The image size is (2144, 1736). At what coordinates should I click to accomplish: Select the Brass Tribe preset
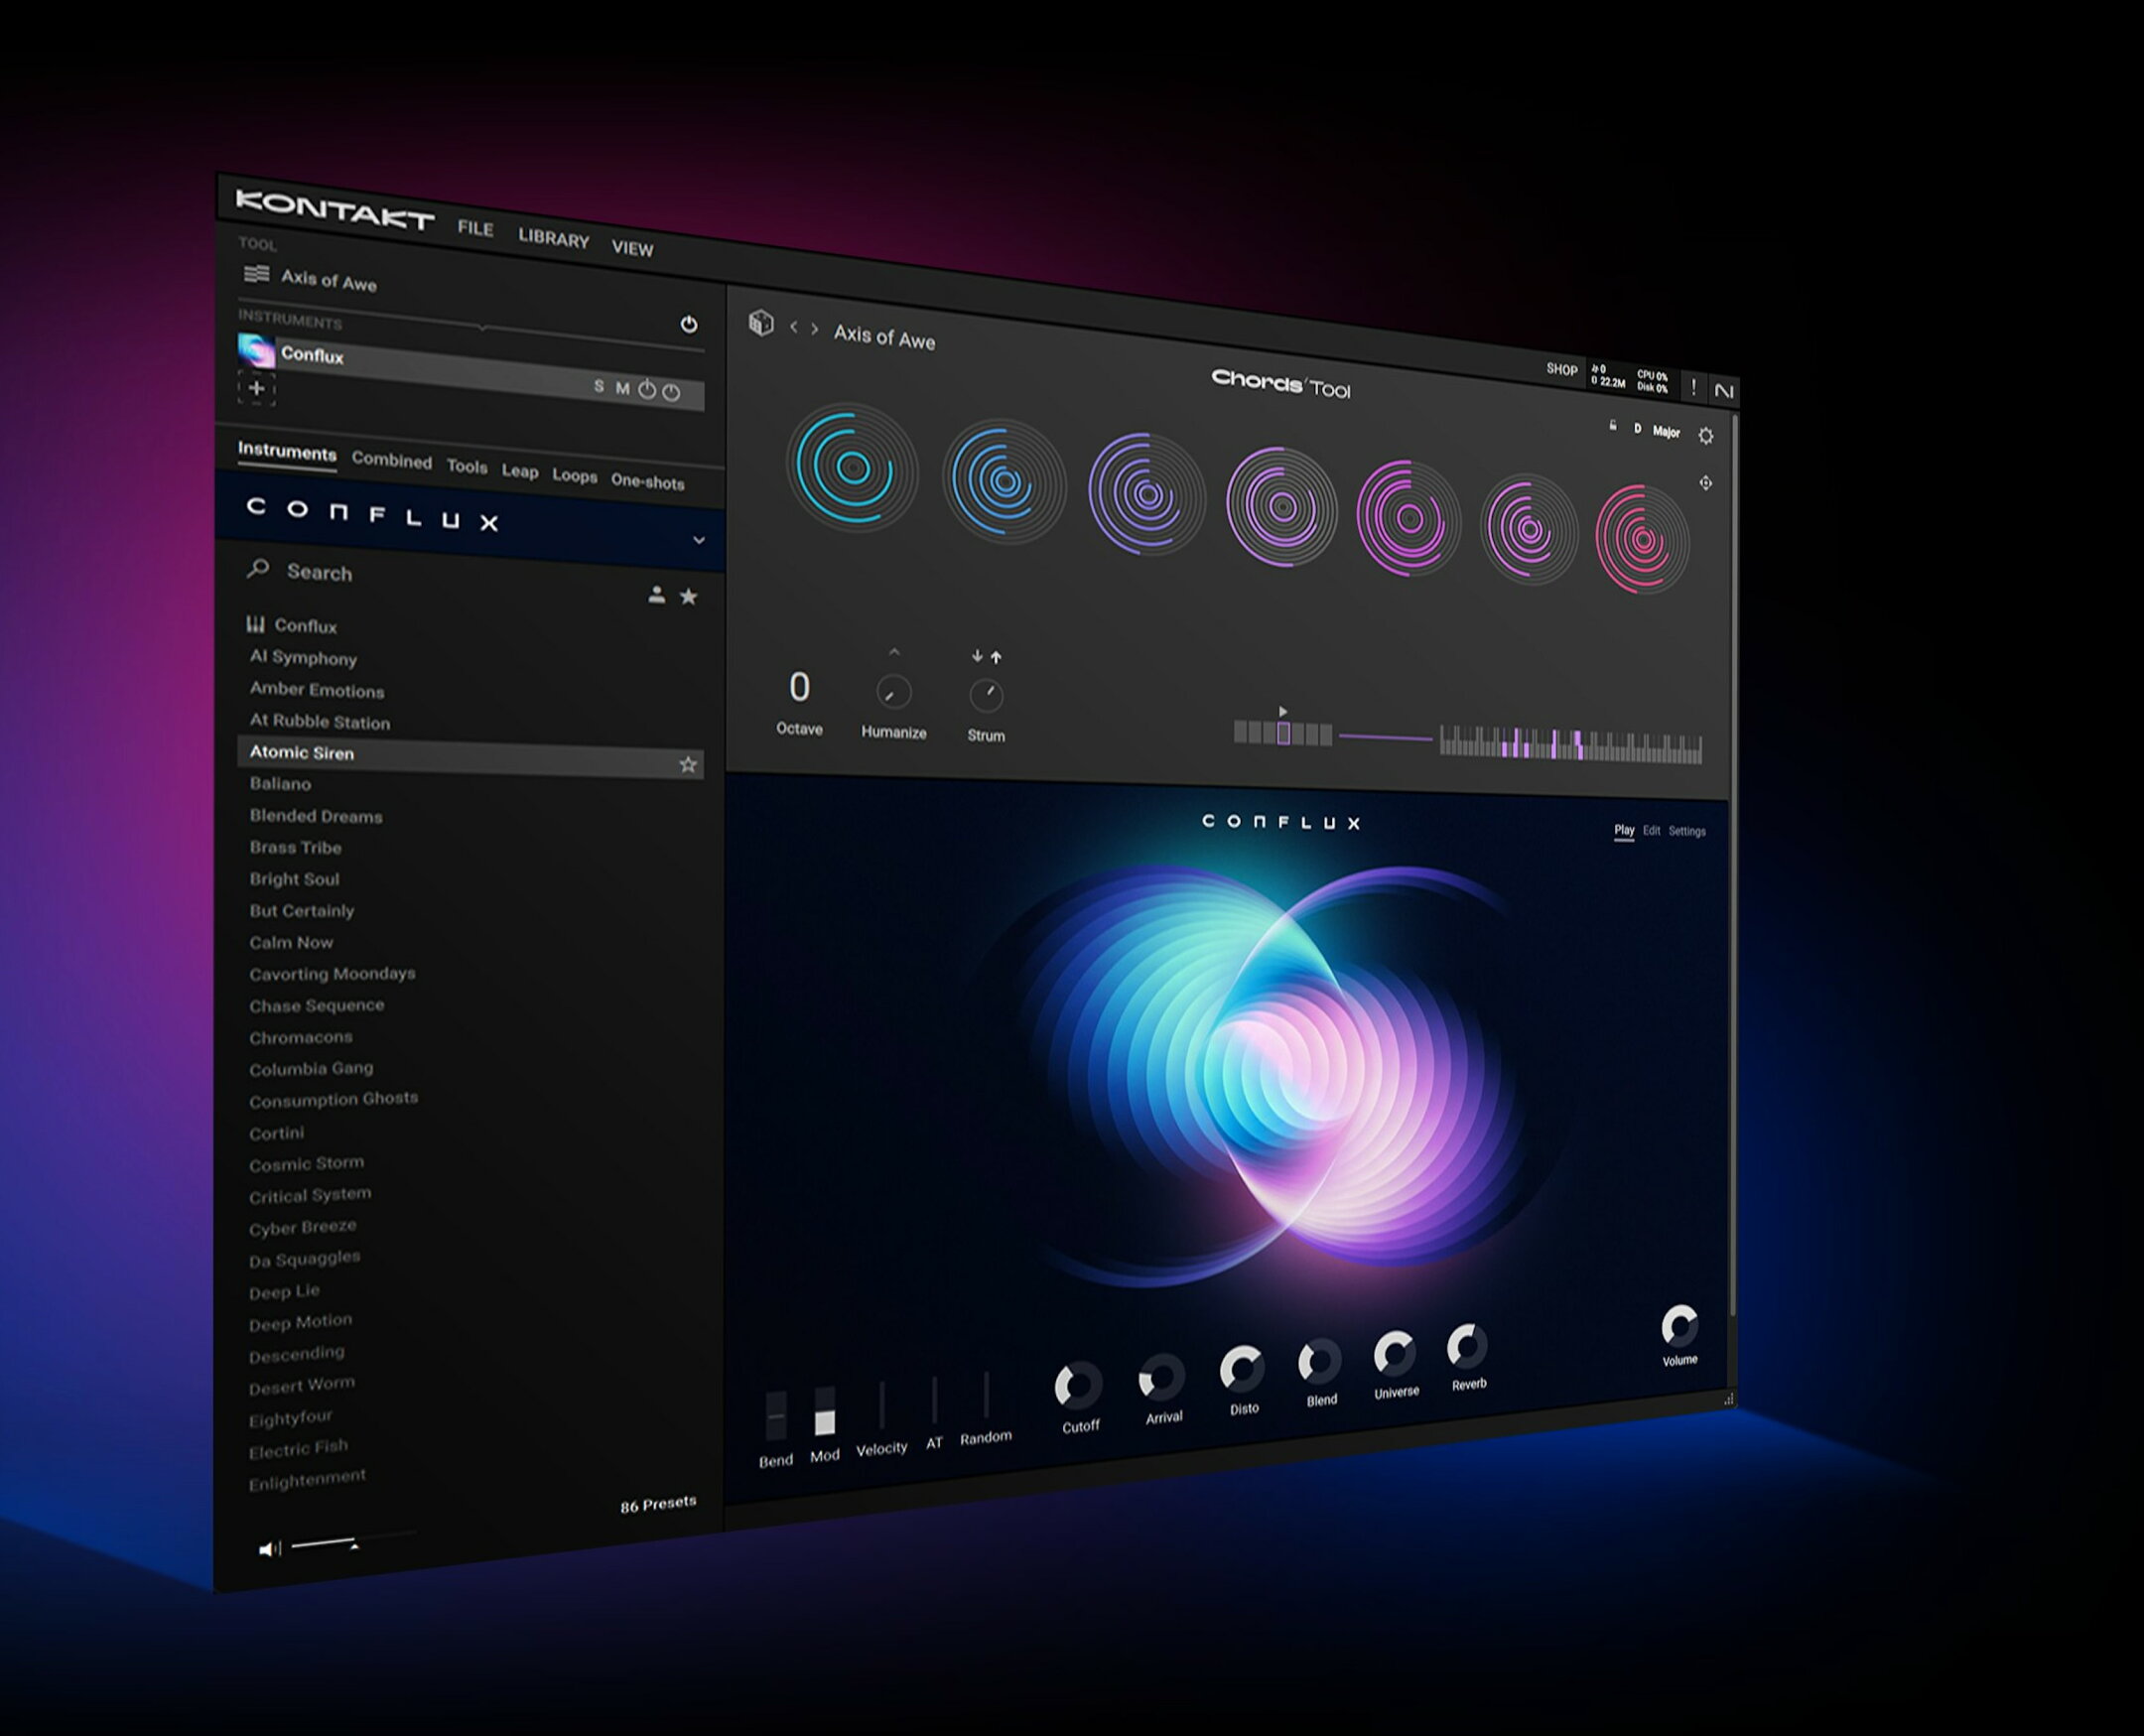click(295, 847)
